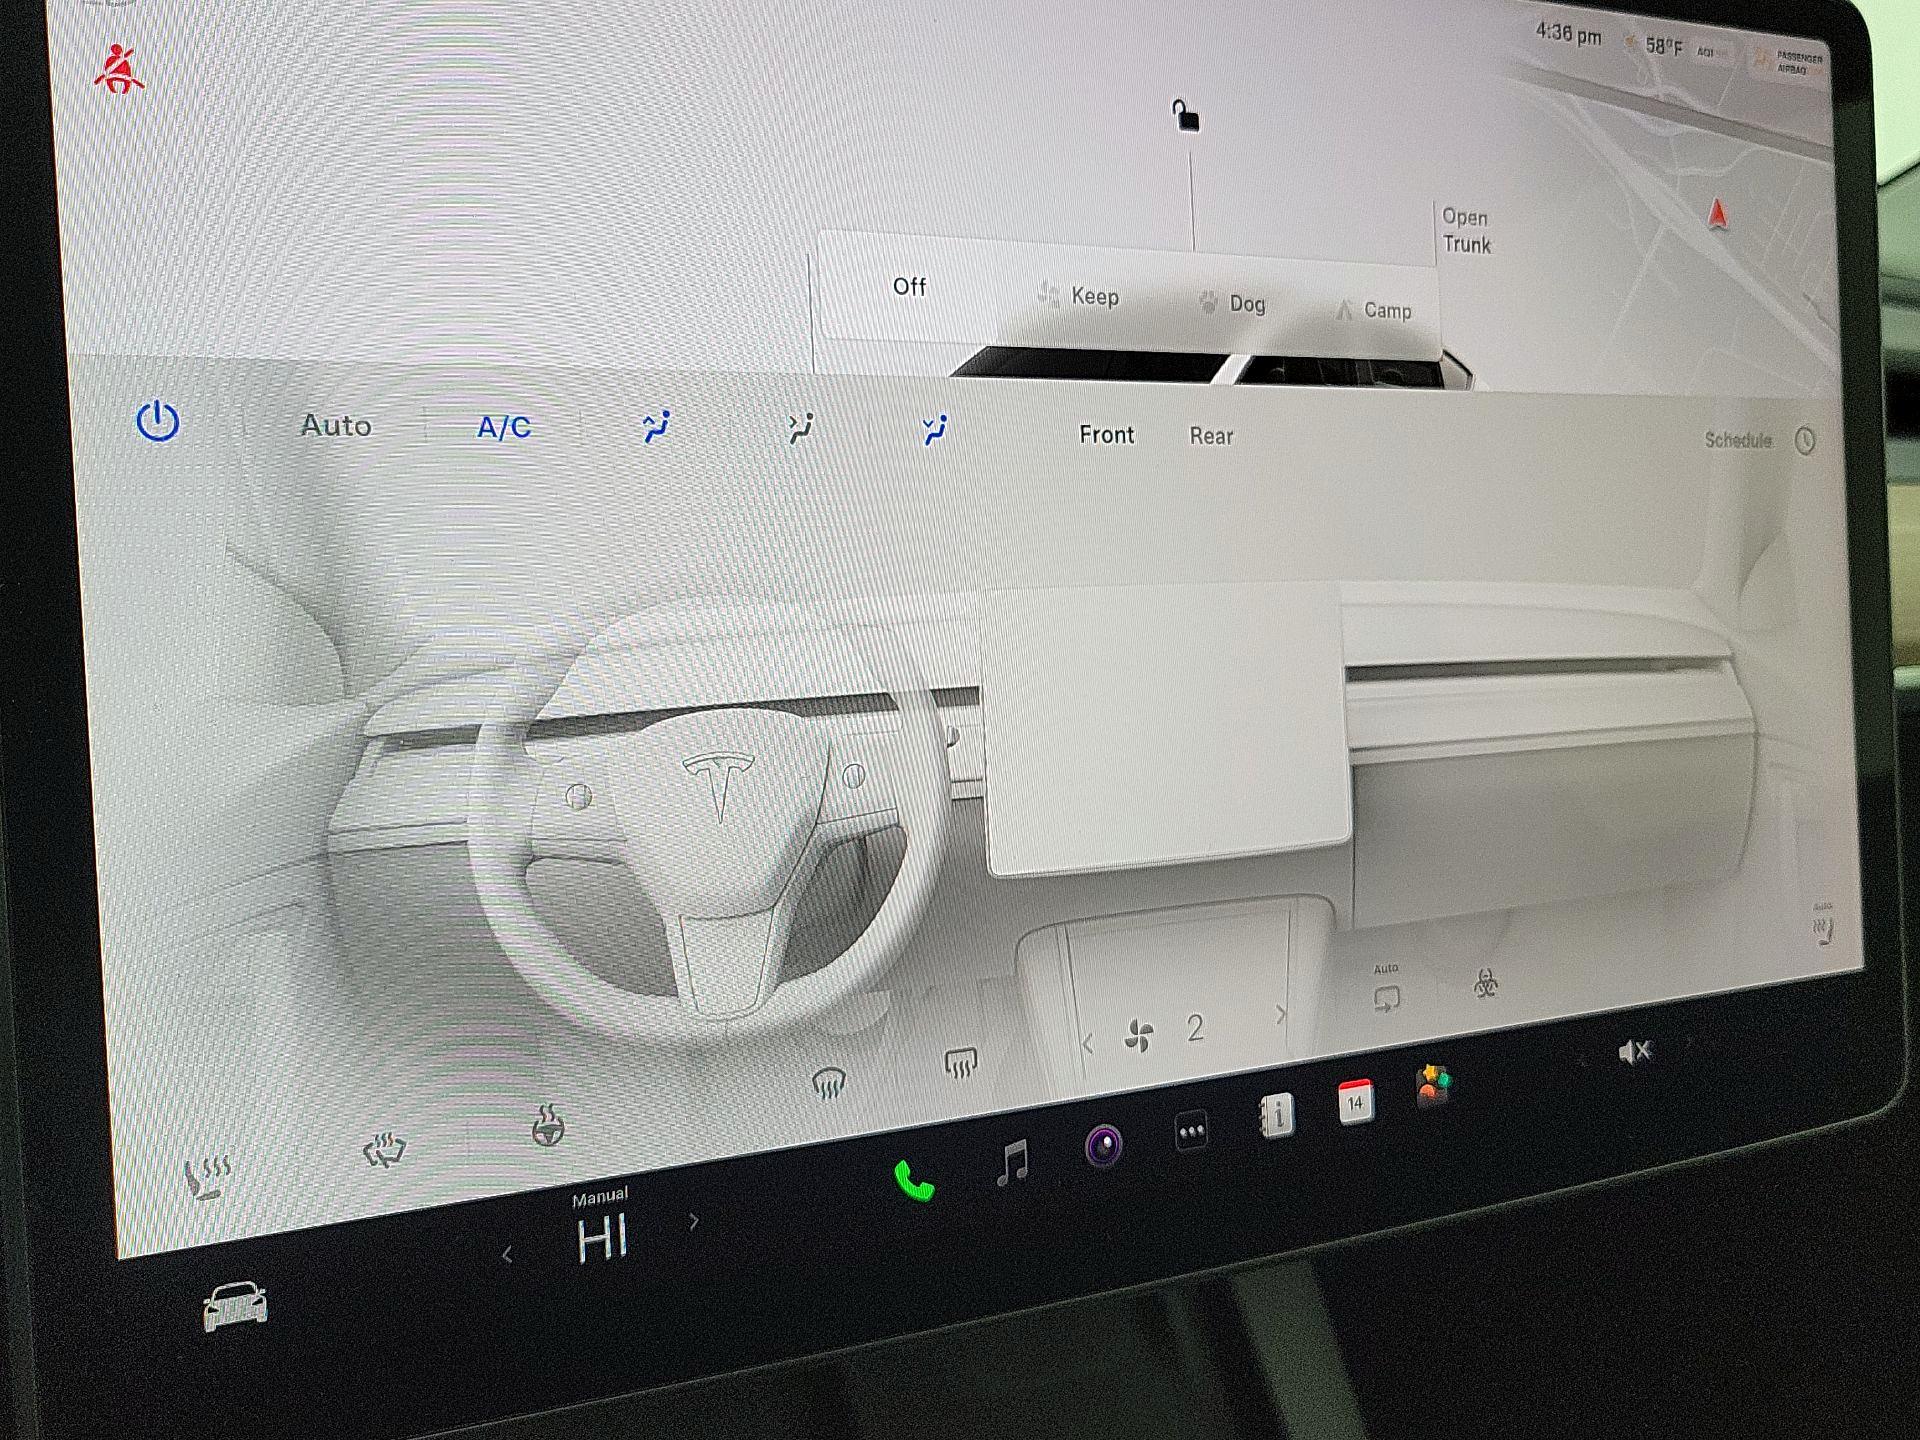1920x1440 pixels.
Task: Switch to the Rear climate tab
Action: click(x=1211, y=435)
